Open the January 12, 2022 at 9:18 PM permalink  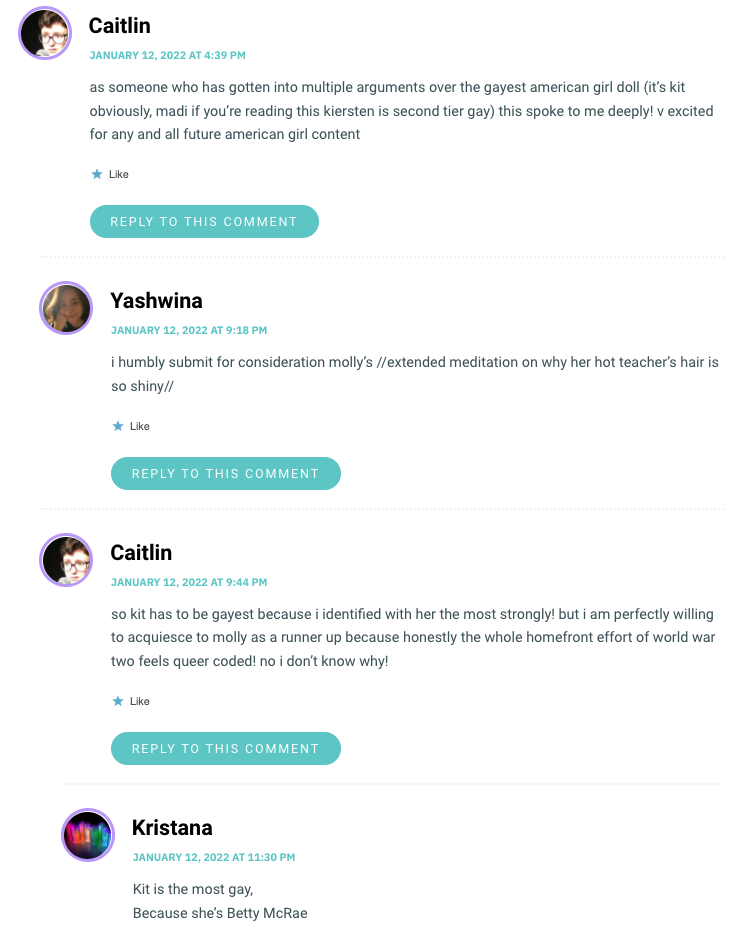(189, 330)
